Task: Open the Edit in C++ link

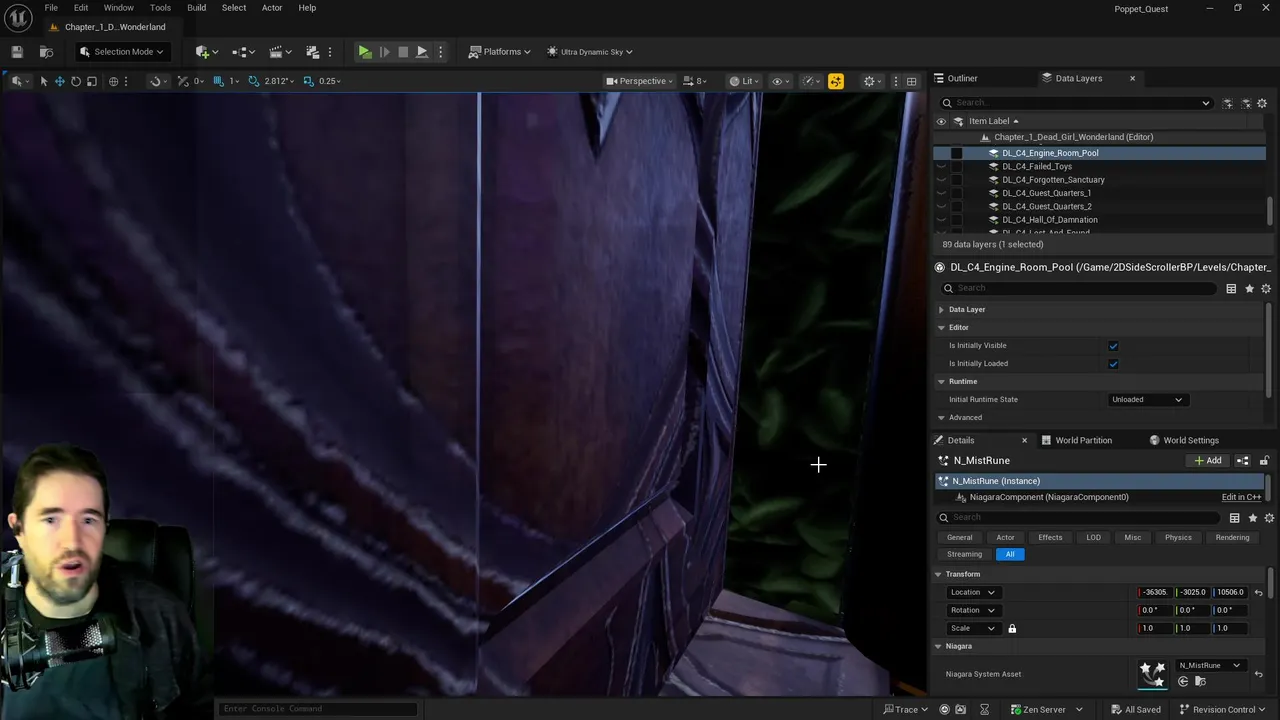Action: tap(1241, 498)
